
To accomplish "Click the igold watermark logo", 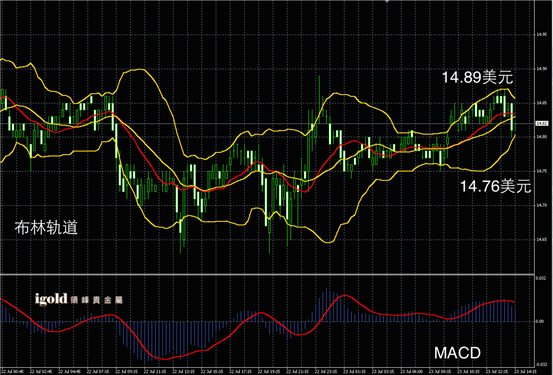I will click(79, 299).
